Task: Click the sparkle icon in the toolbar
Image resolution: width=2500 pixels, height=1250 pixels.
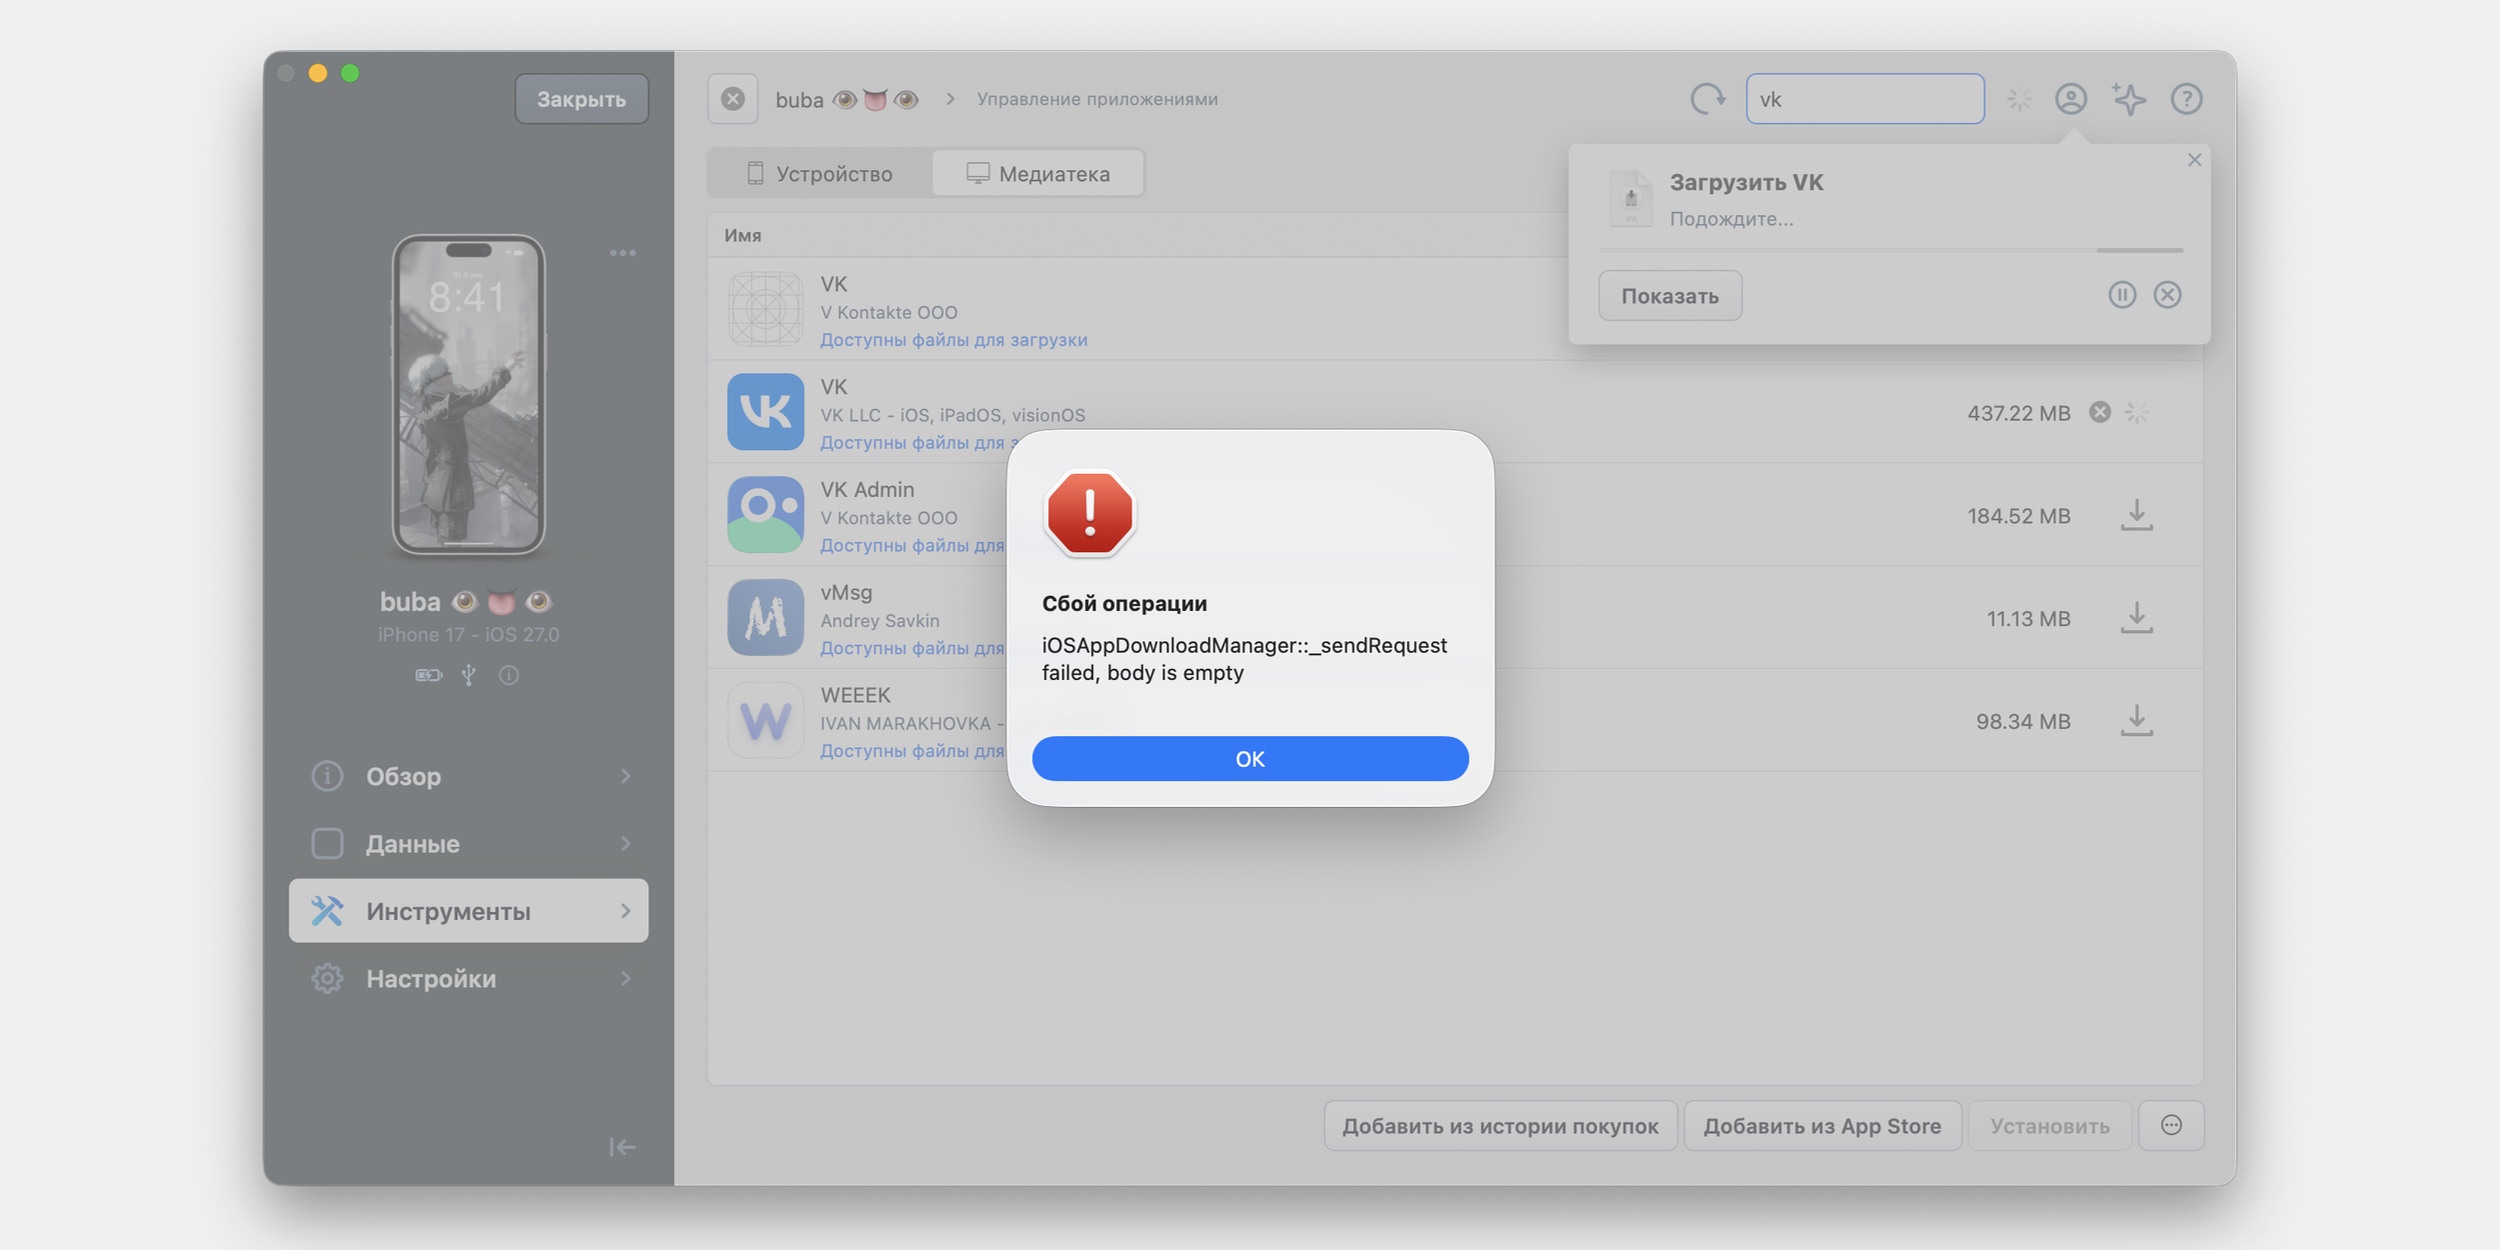Action: click(x=2129, y=99)
